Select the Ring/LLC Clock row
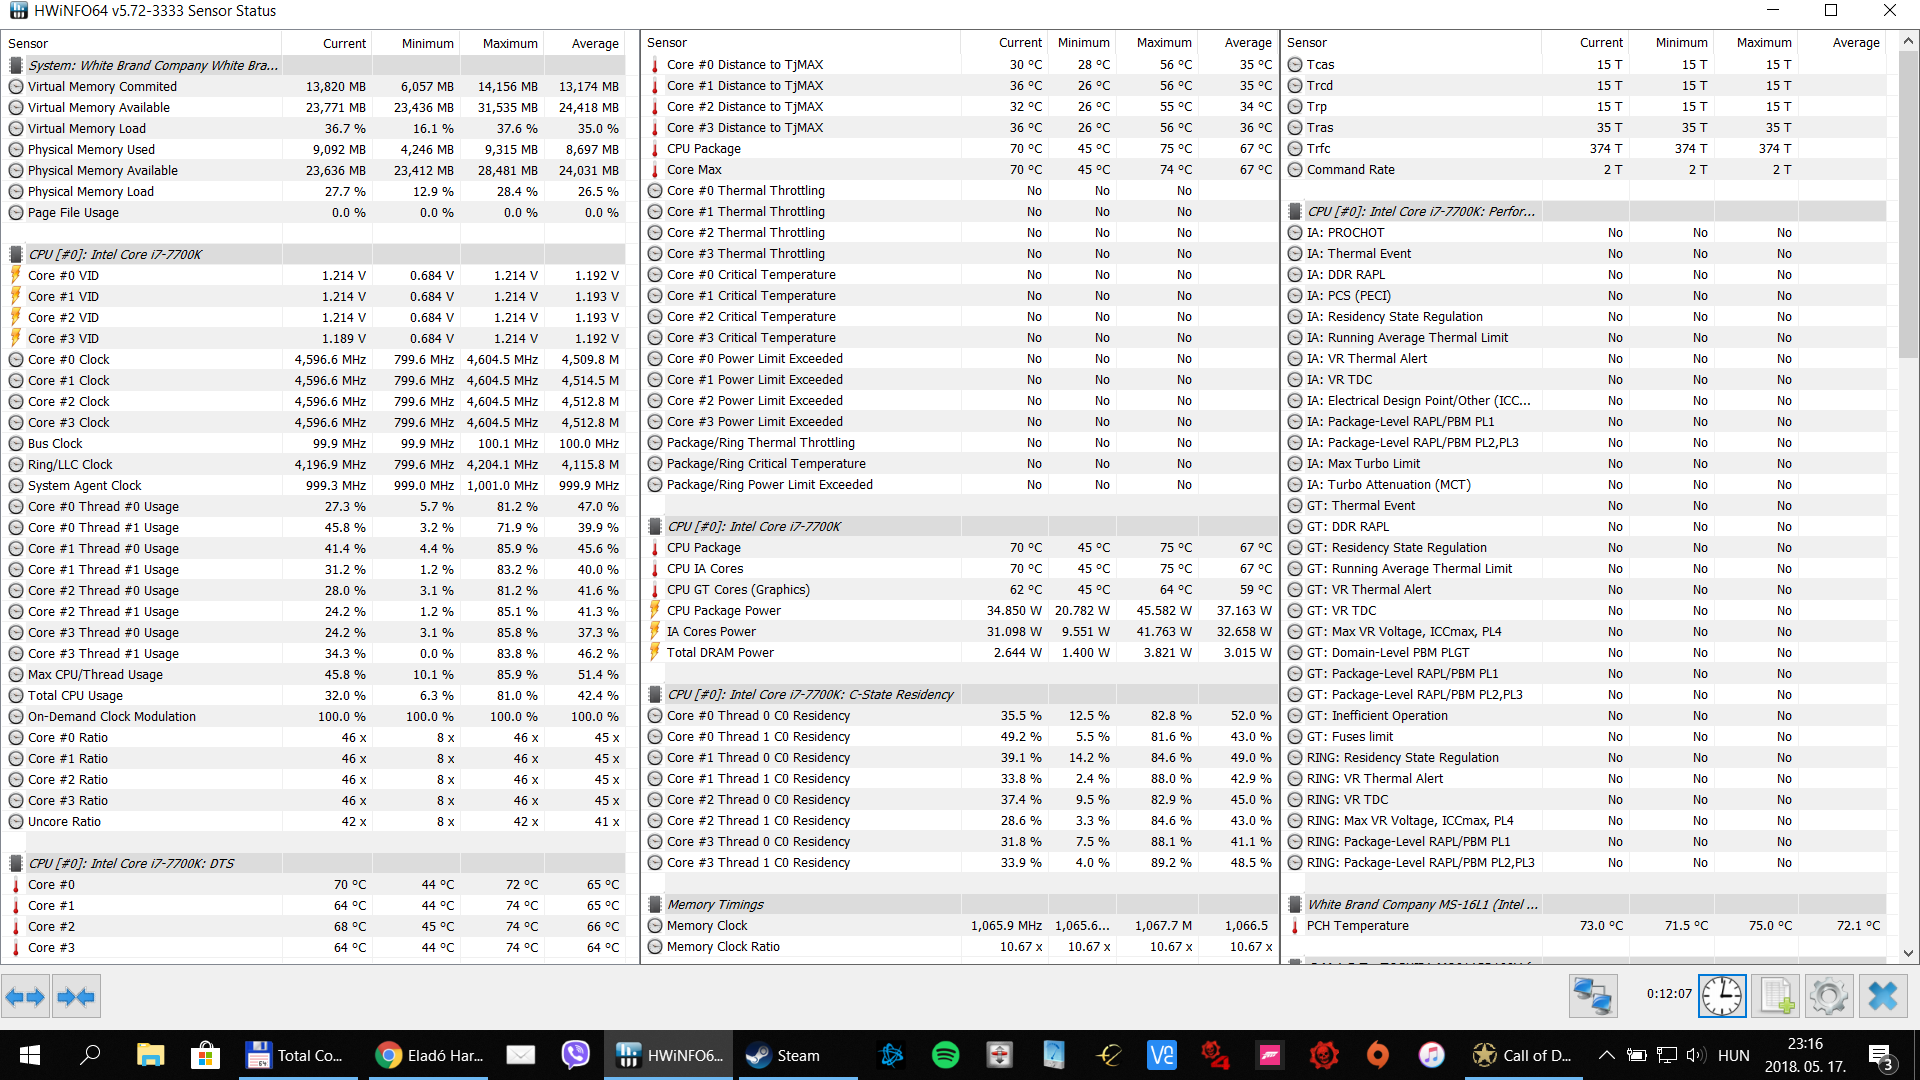1920x1080 pixels. tap(314, 465)
